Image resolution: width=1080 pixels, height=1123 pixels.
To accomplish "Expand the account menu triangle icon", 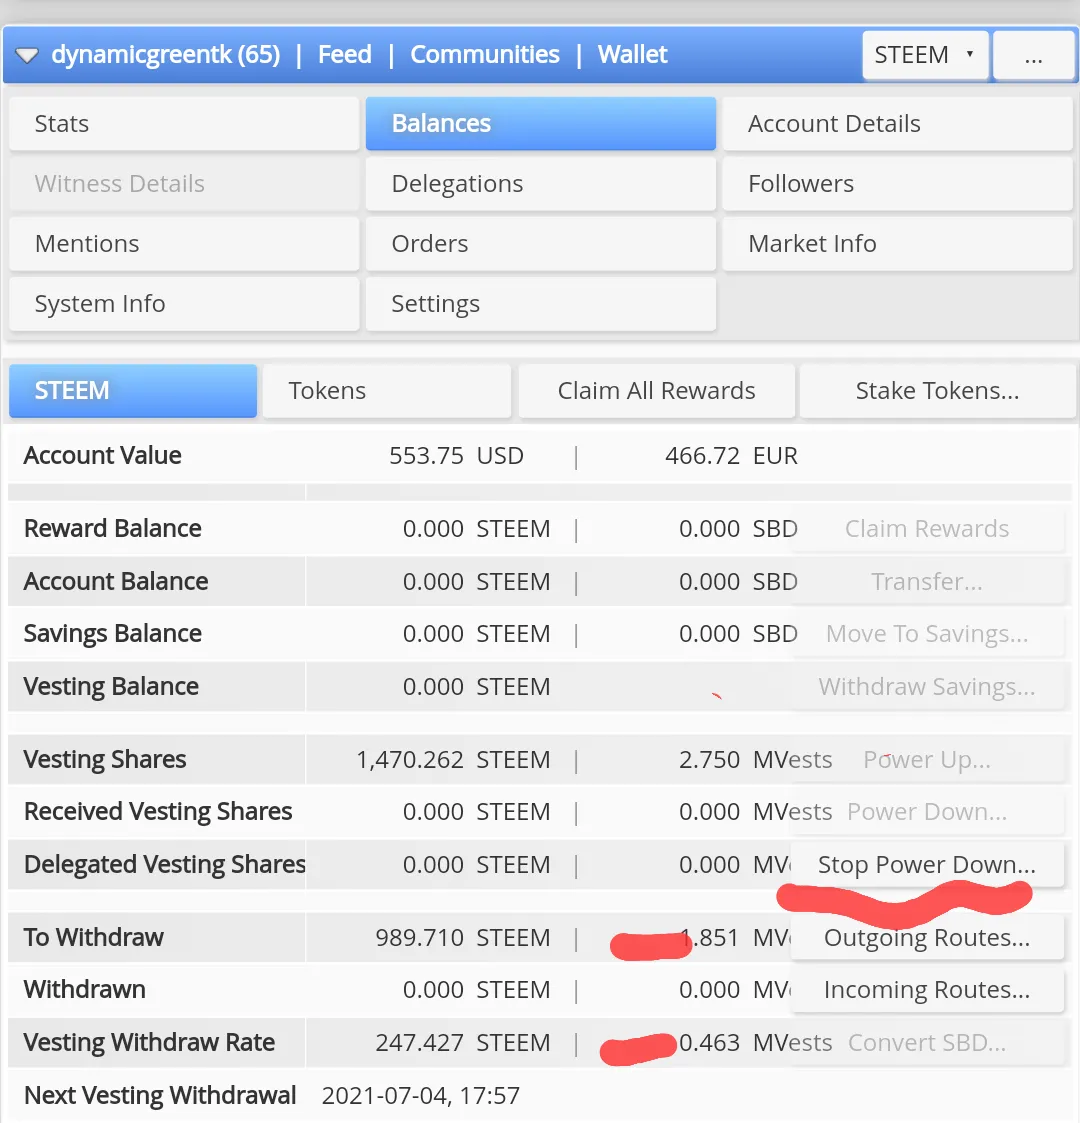I will [x=27, y=55].
